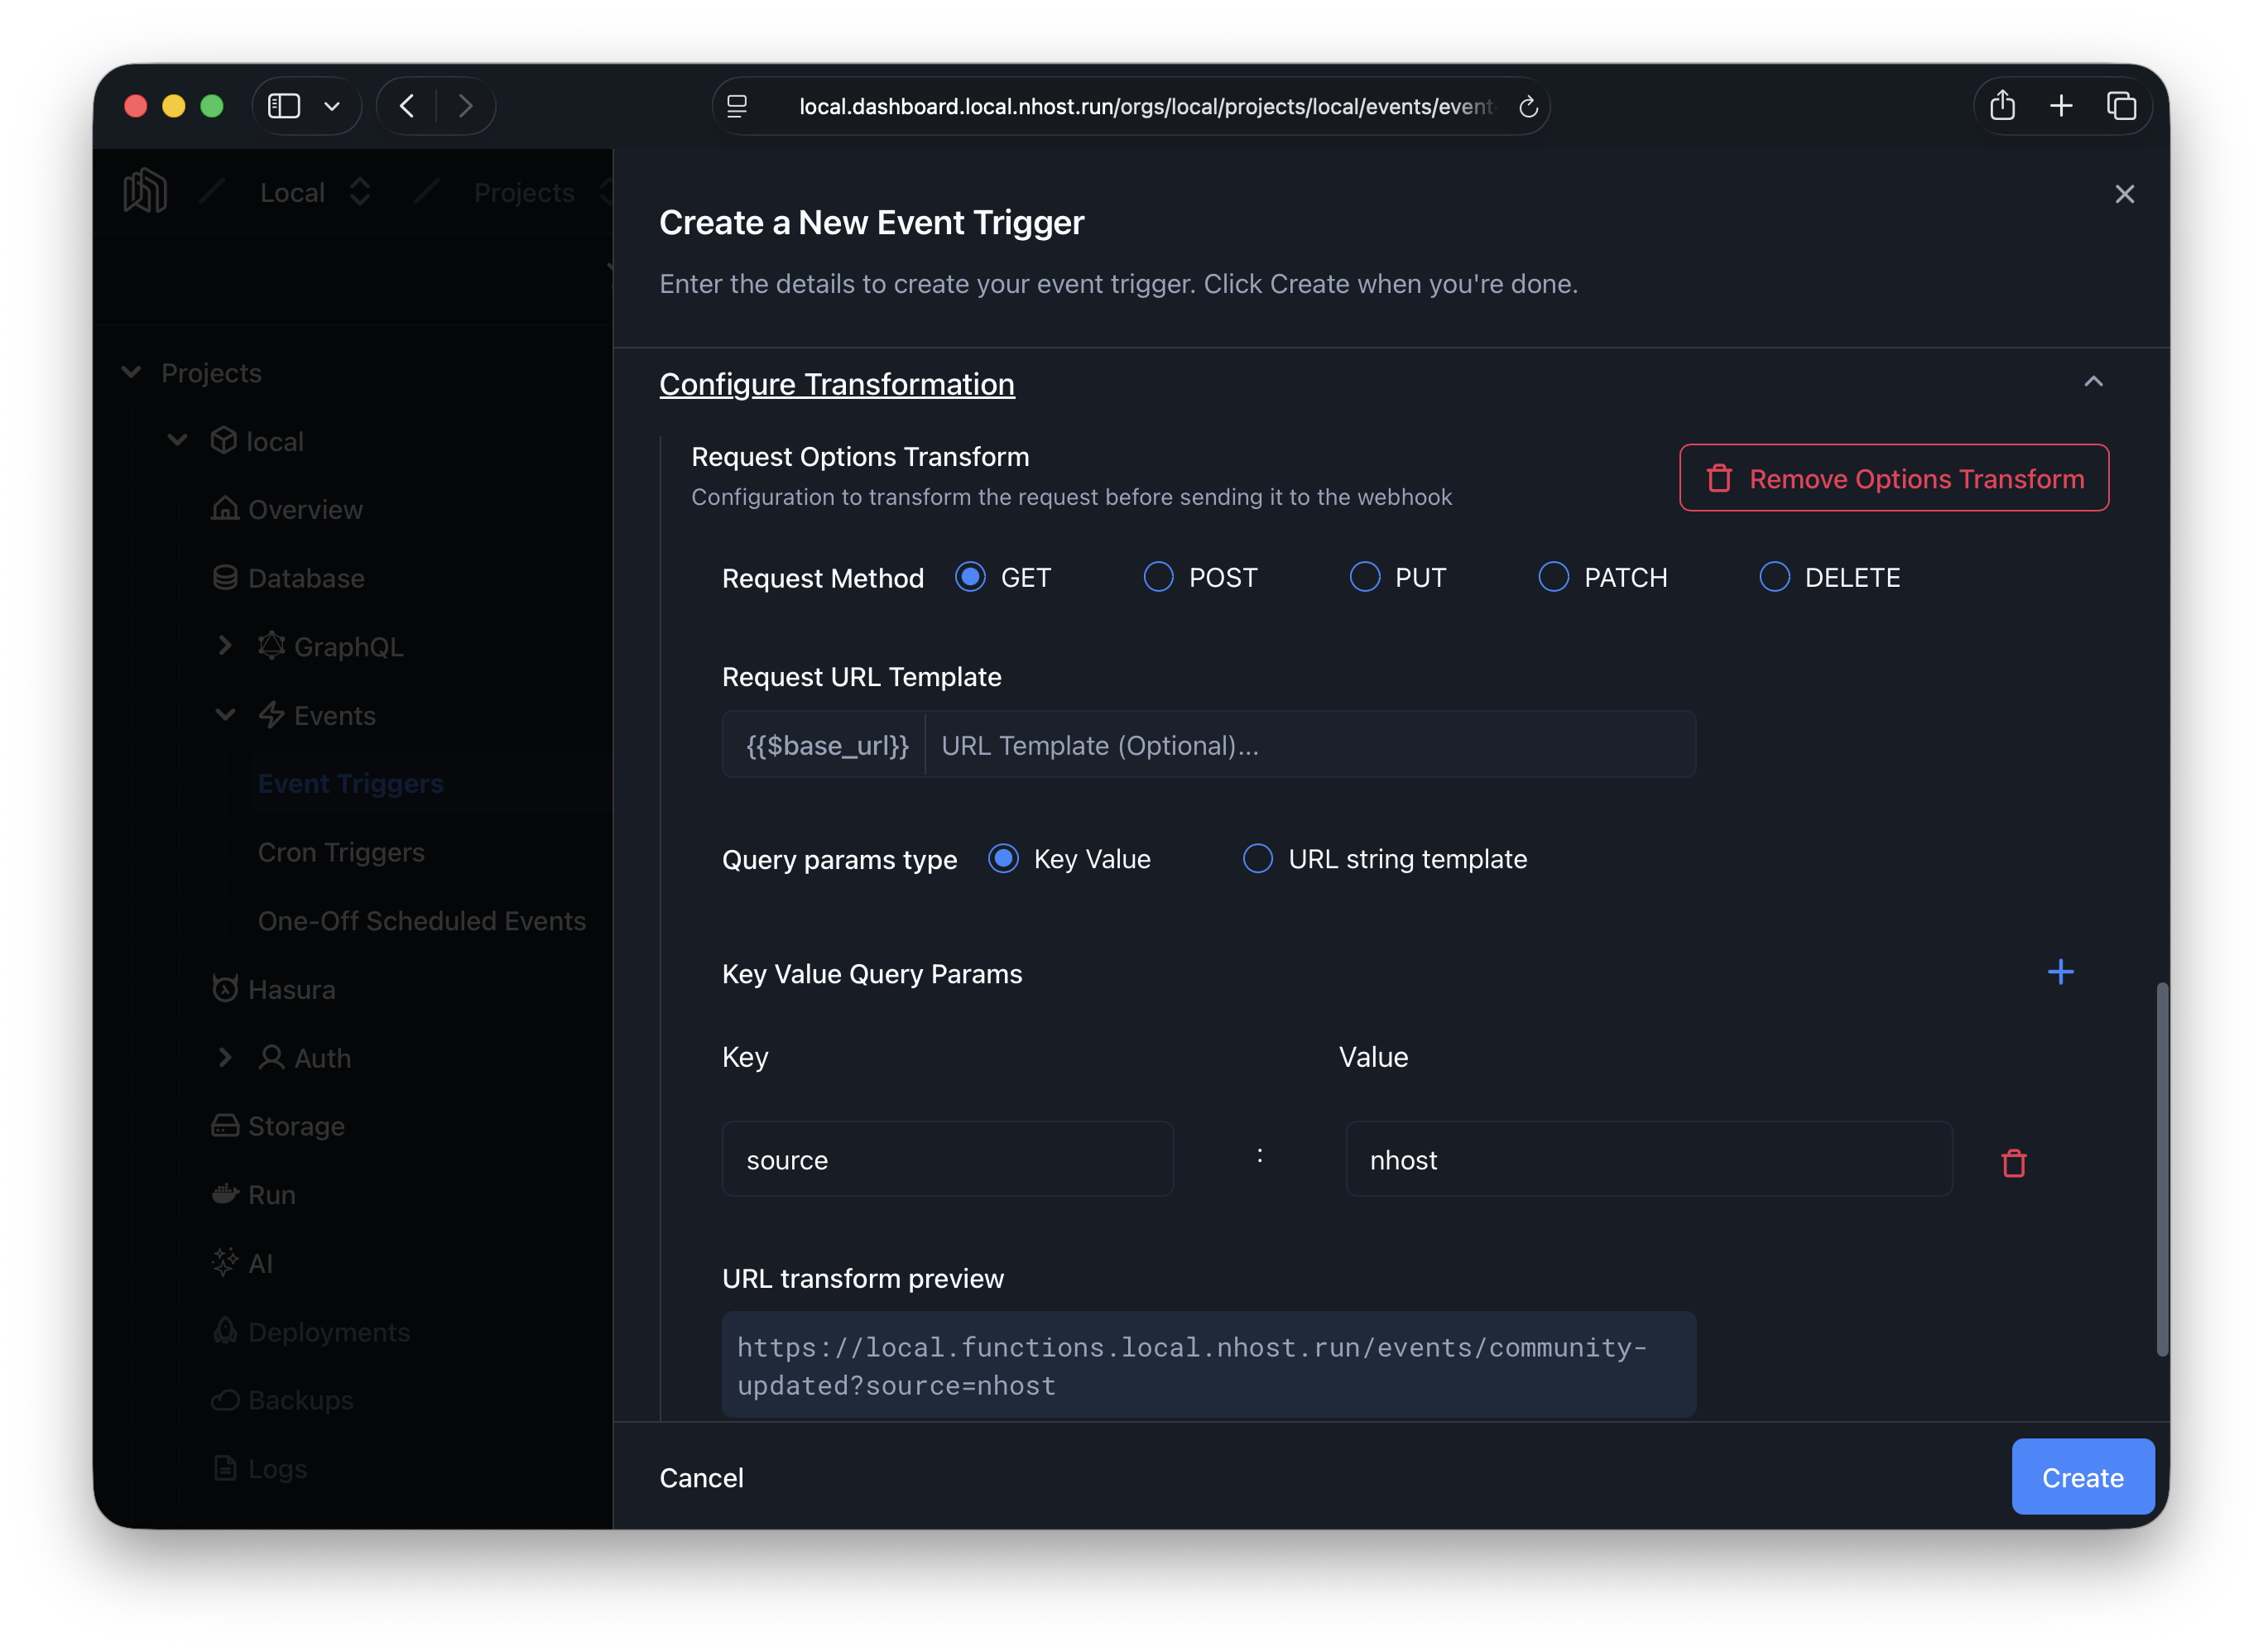
Task: Click the Database icon in the sidebar
Action: pos(225,578)
